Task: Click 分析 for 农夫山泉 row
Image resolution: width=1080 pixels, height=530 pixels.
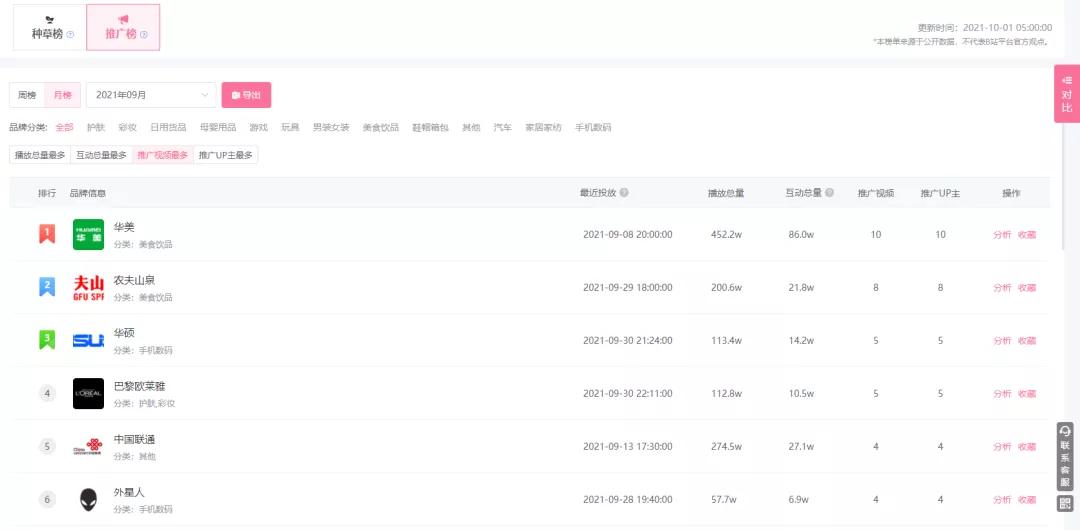Action: pyautogui.click(x=1002, y=288)
